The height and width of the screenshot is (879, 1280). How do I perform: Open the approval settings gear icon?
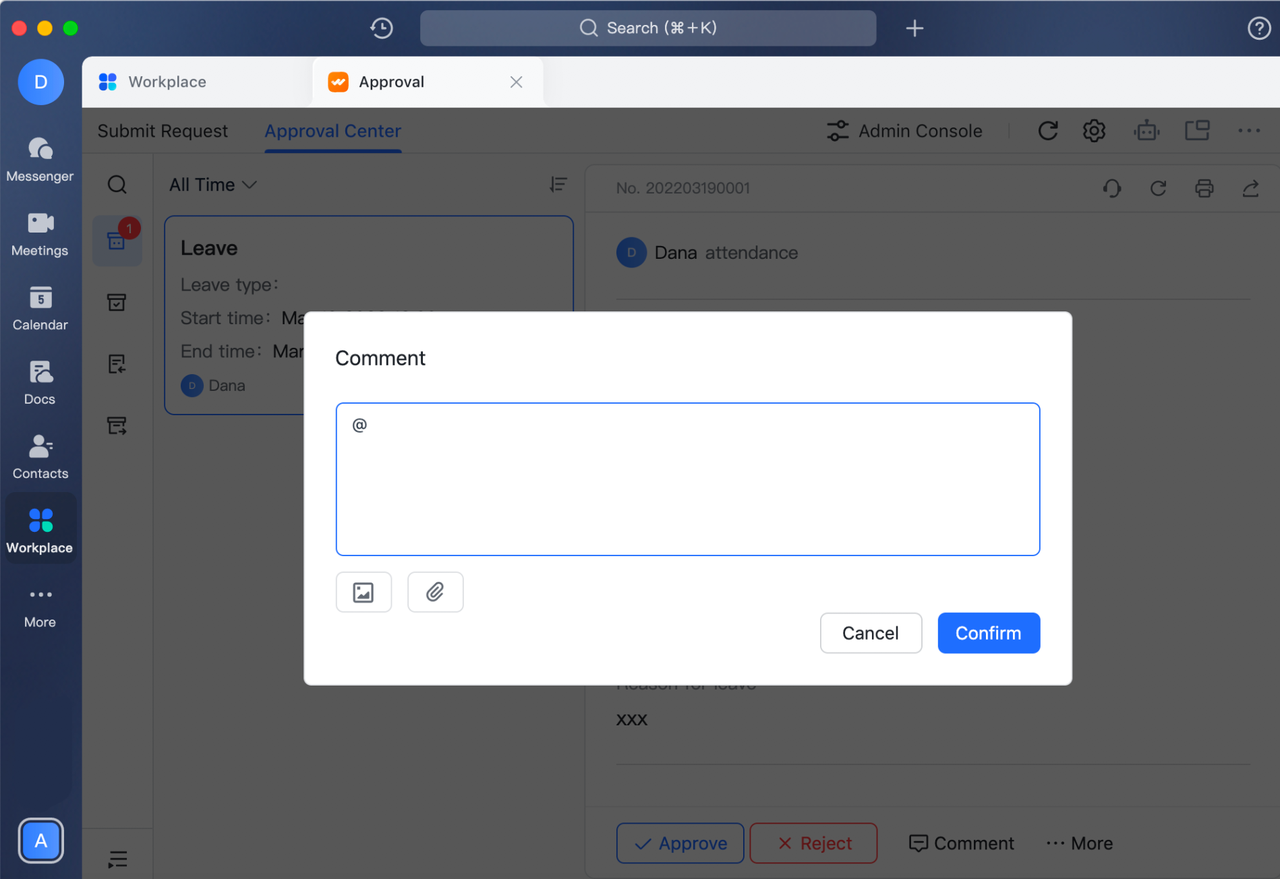point(1094,131)
